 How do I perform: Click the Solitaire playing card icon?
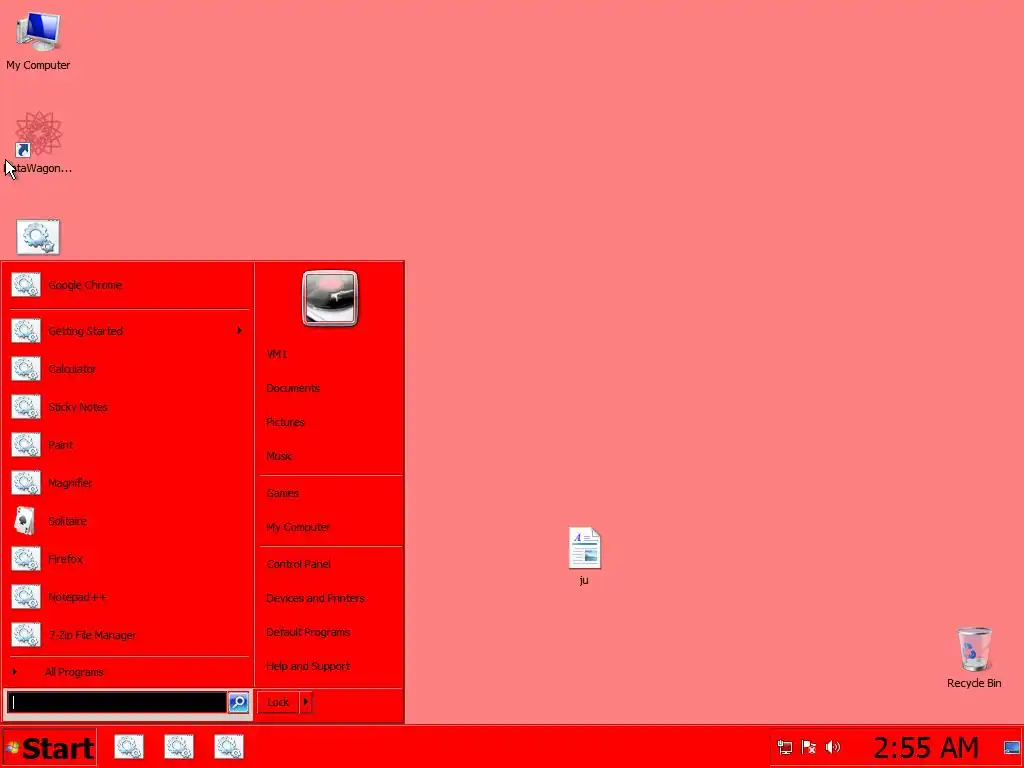coord(25,521)
